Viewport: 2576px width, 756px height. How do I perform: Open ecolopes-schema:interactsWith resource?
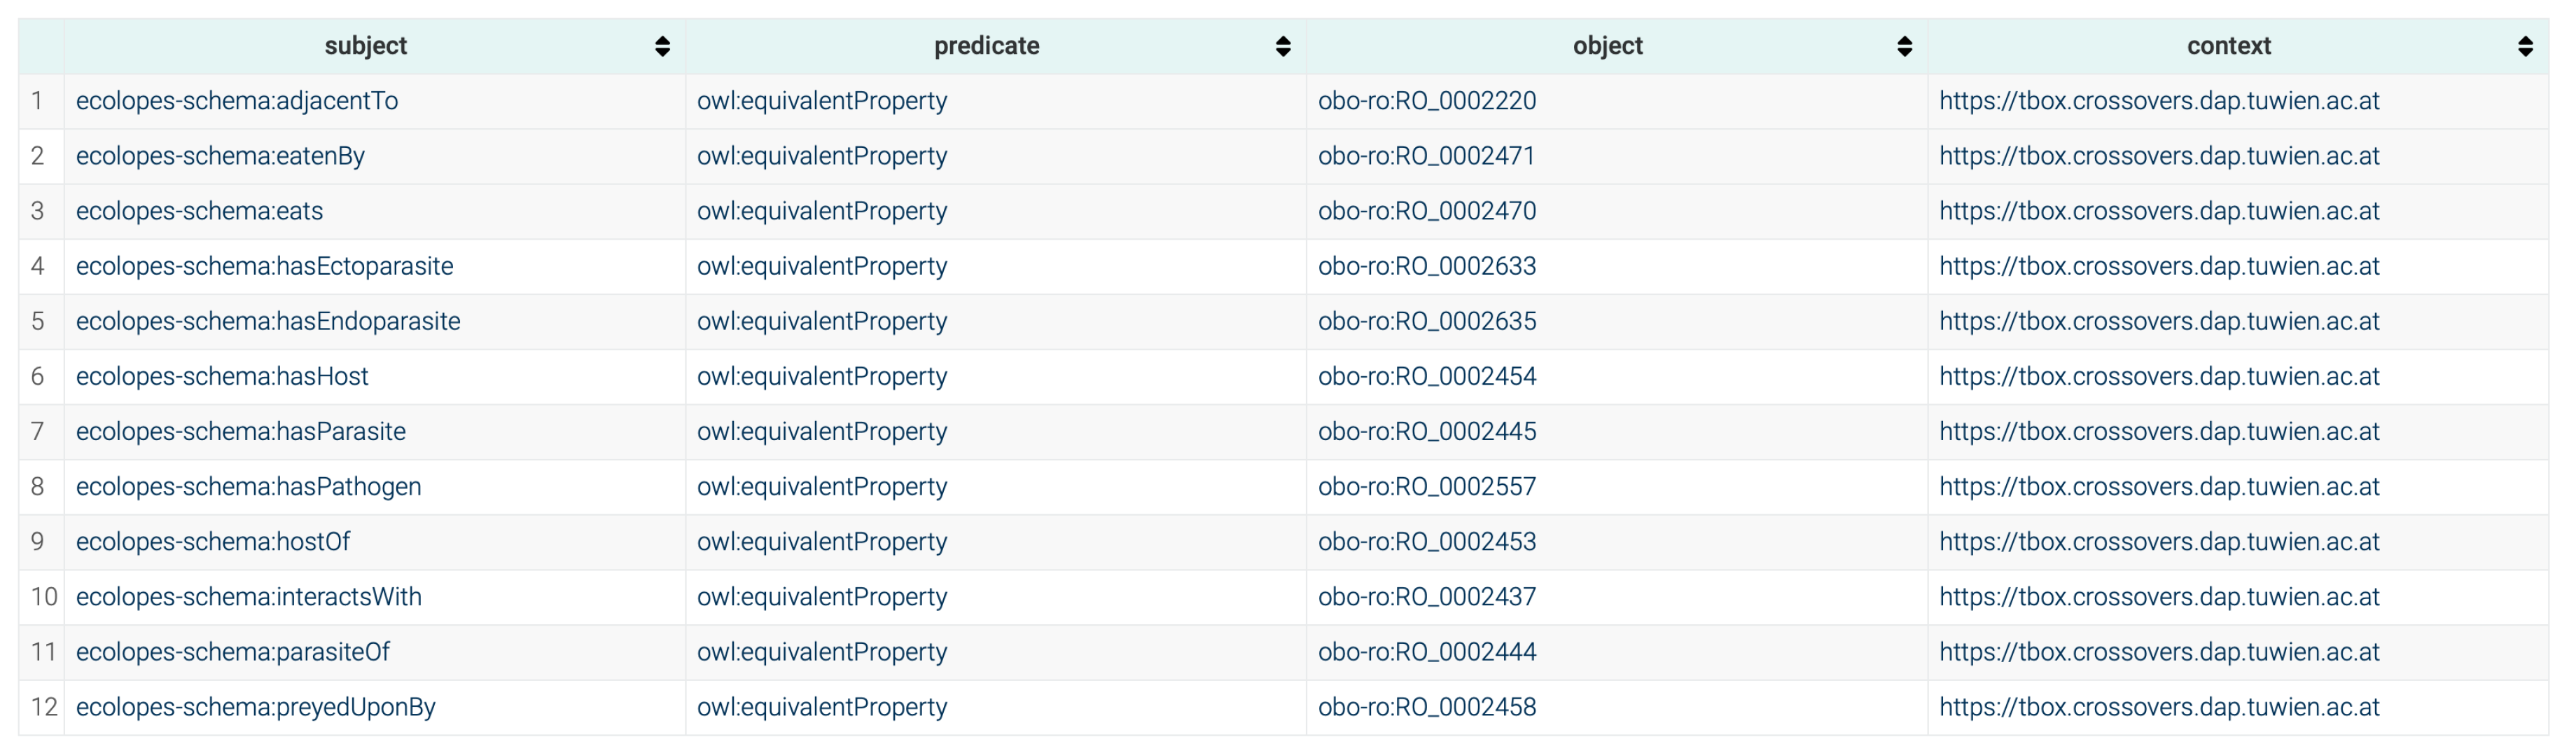[x=248, y=597]
